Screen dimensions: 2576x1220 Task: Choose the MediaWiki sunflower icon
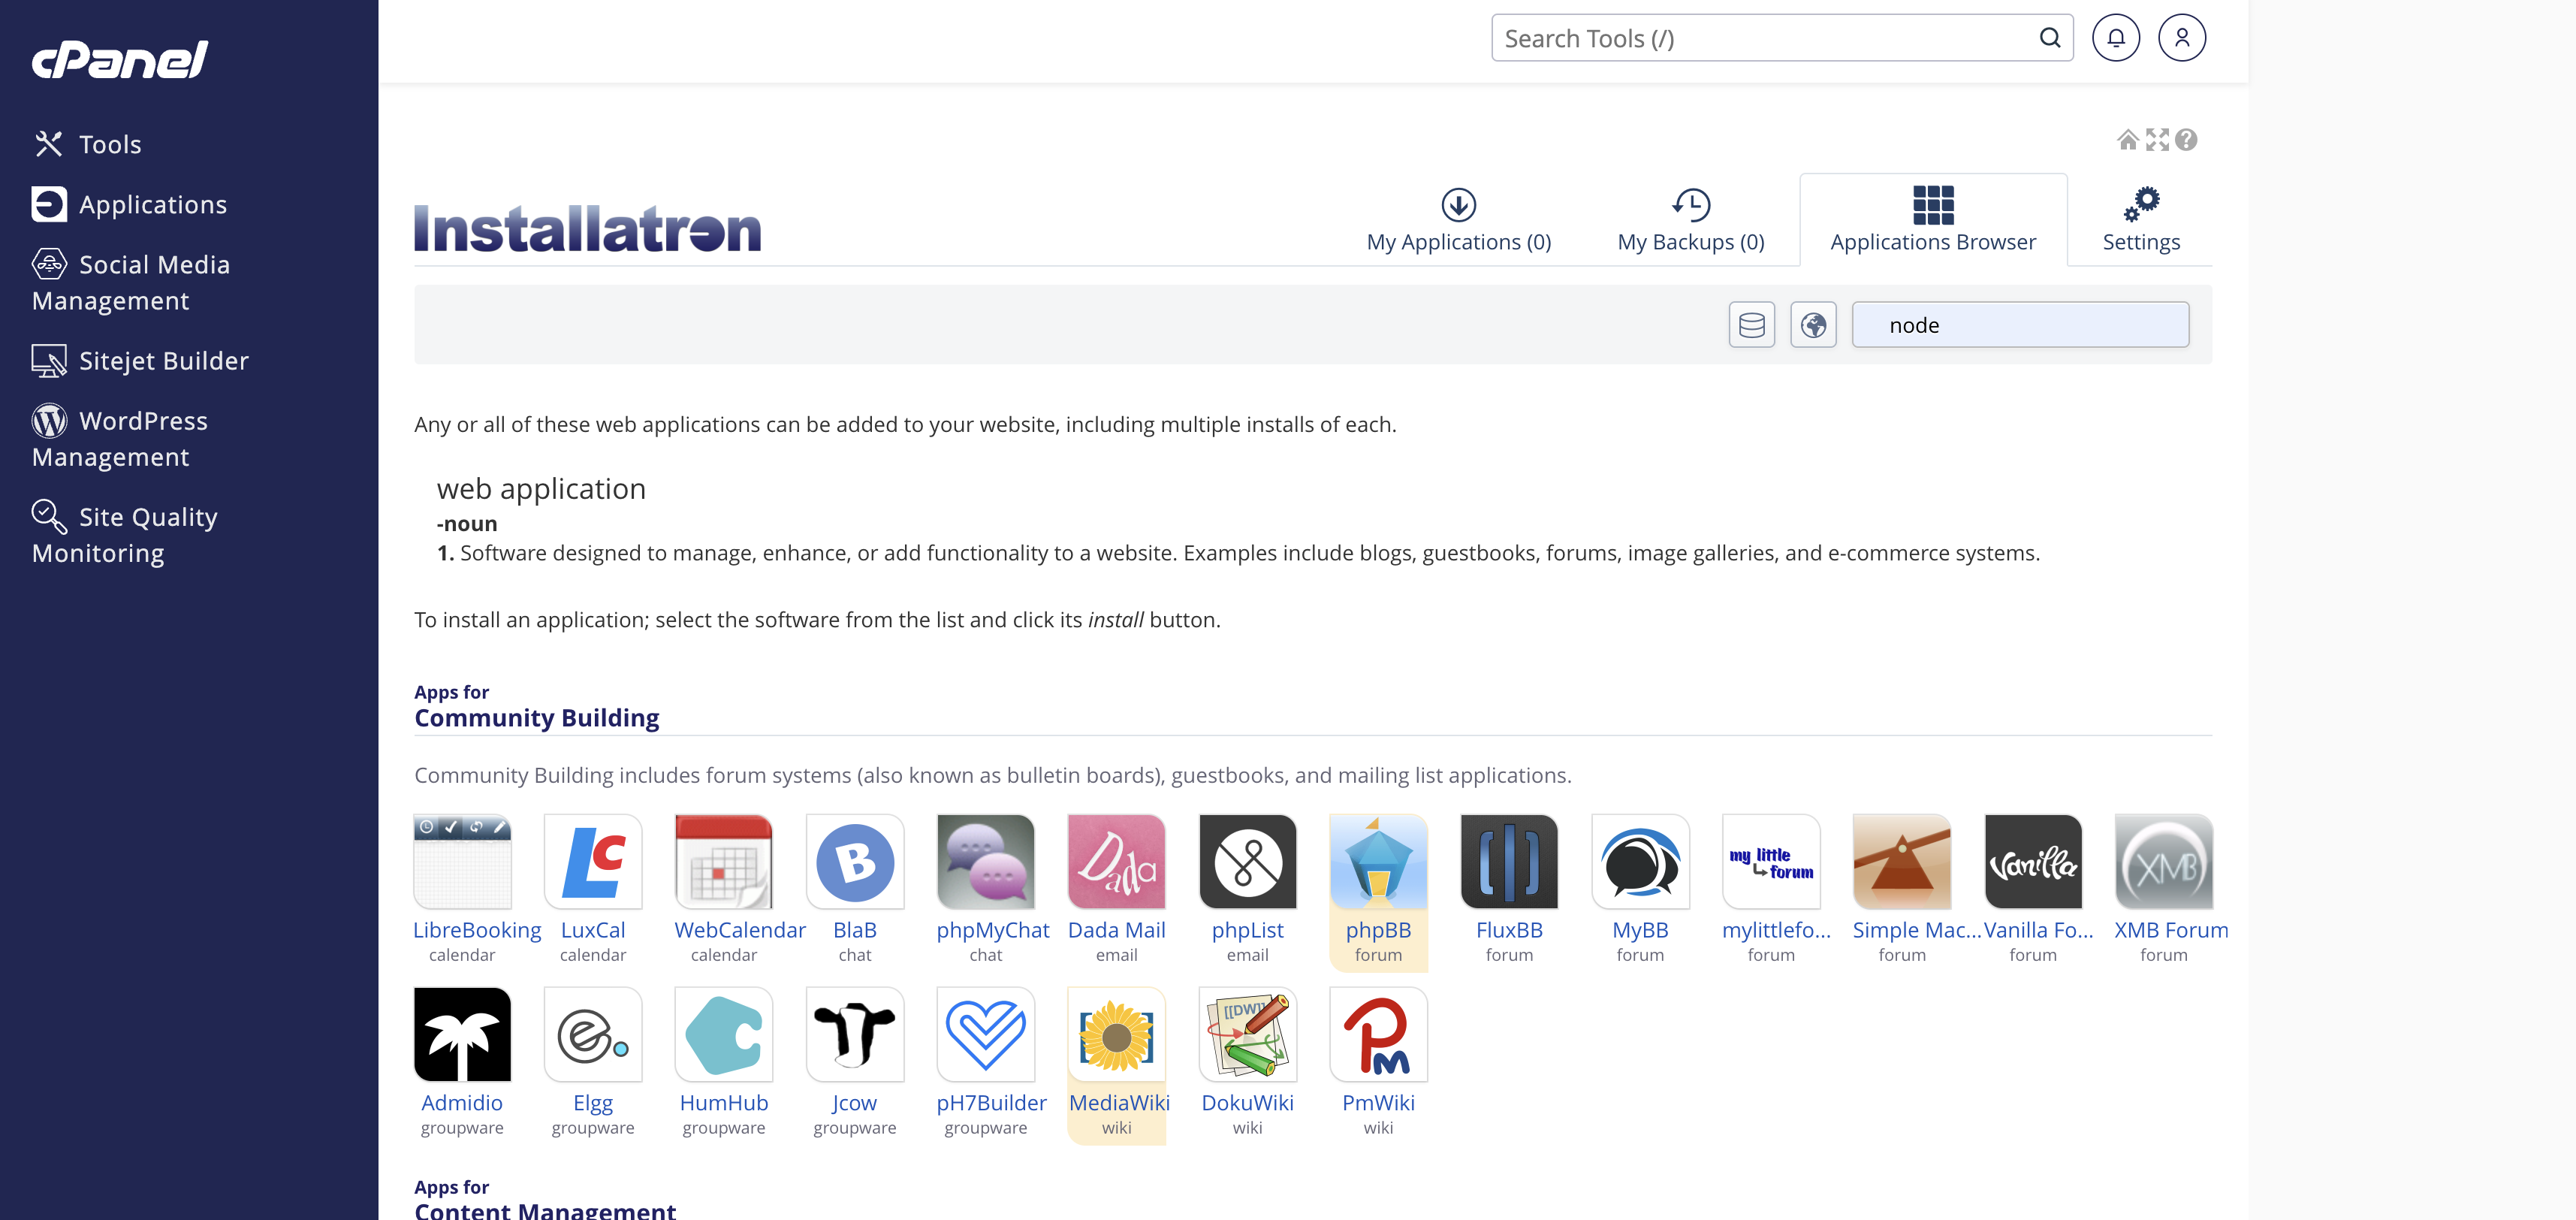tap(1116, 1035)
